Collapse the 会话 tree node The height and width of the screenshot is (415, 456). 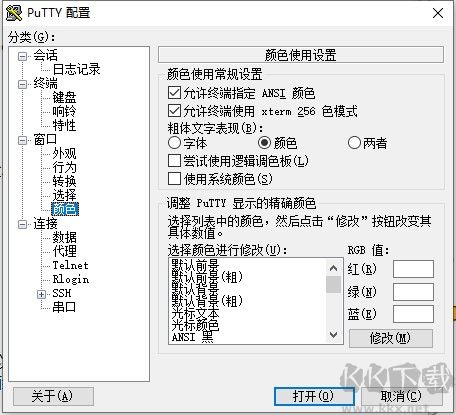[22, 56]
